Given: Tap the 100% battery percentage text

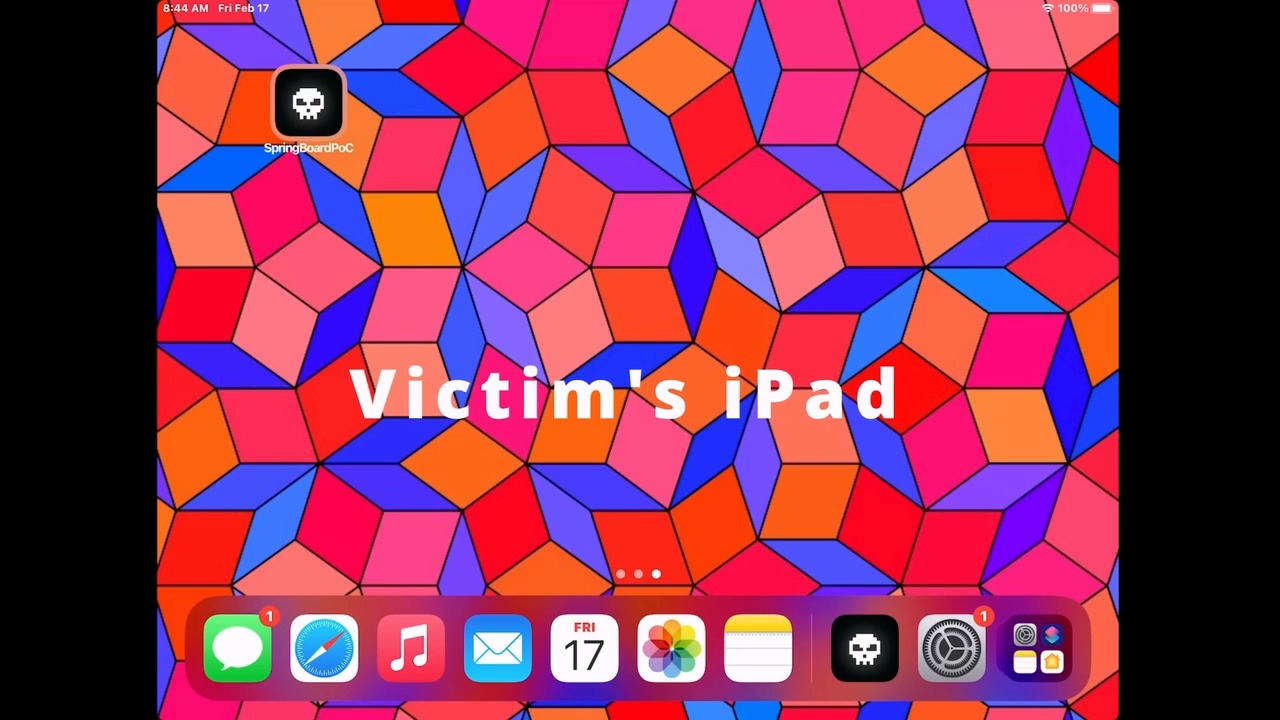Looking at the screenshot, I should tap(1073, 8).
